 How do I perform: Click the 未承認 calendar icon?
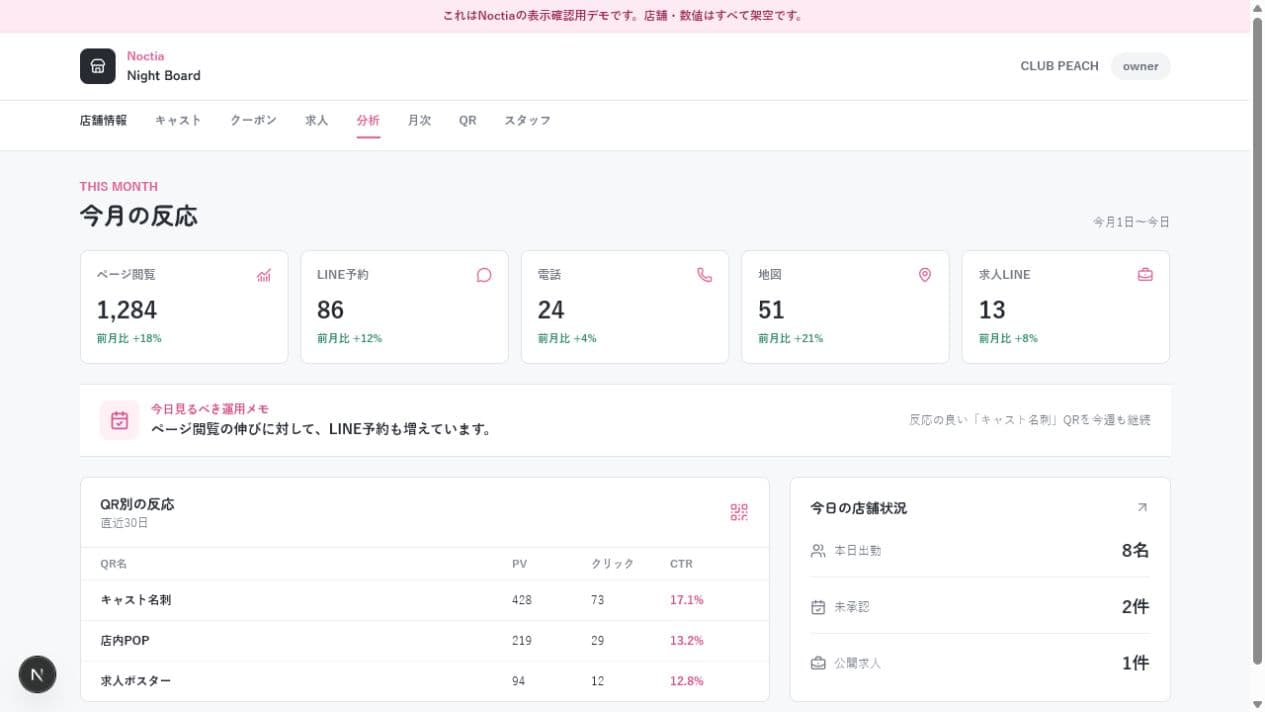point(818,607)
